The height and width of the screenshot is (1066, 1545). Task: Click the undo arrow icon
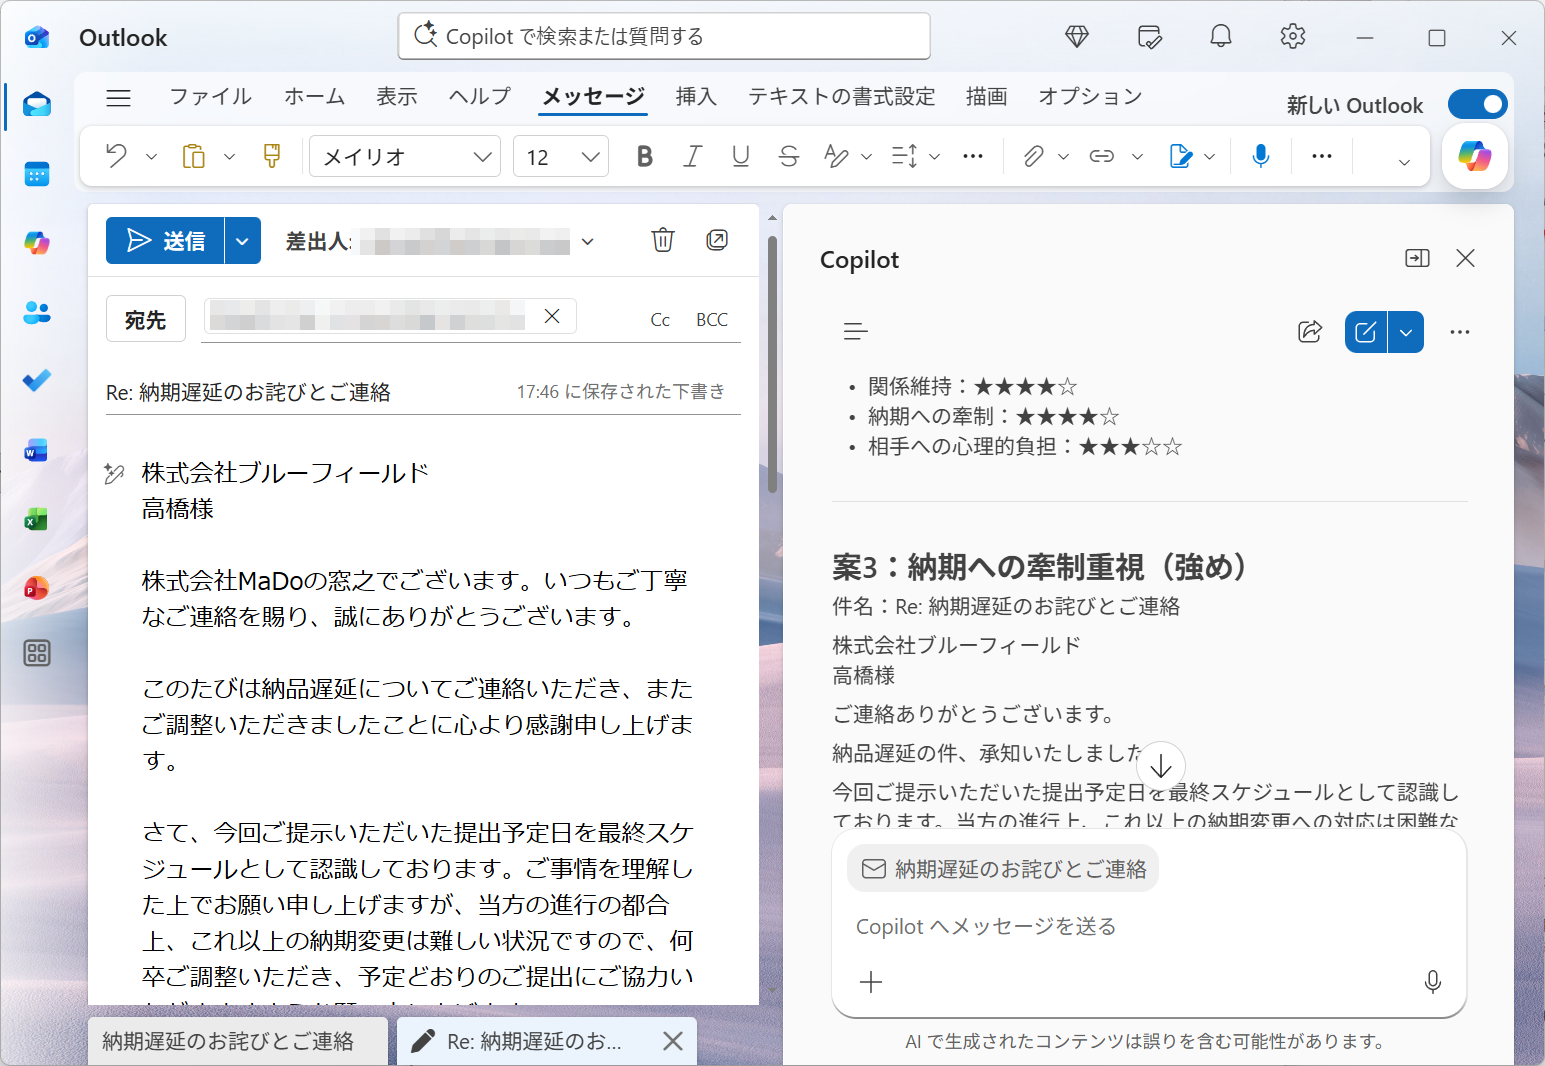tap(116, 156)
